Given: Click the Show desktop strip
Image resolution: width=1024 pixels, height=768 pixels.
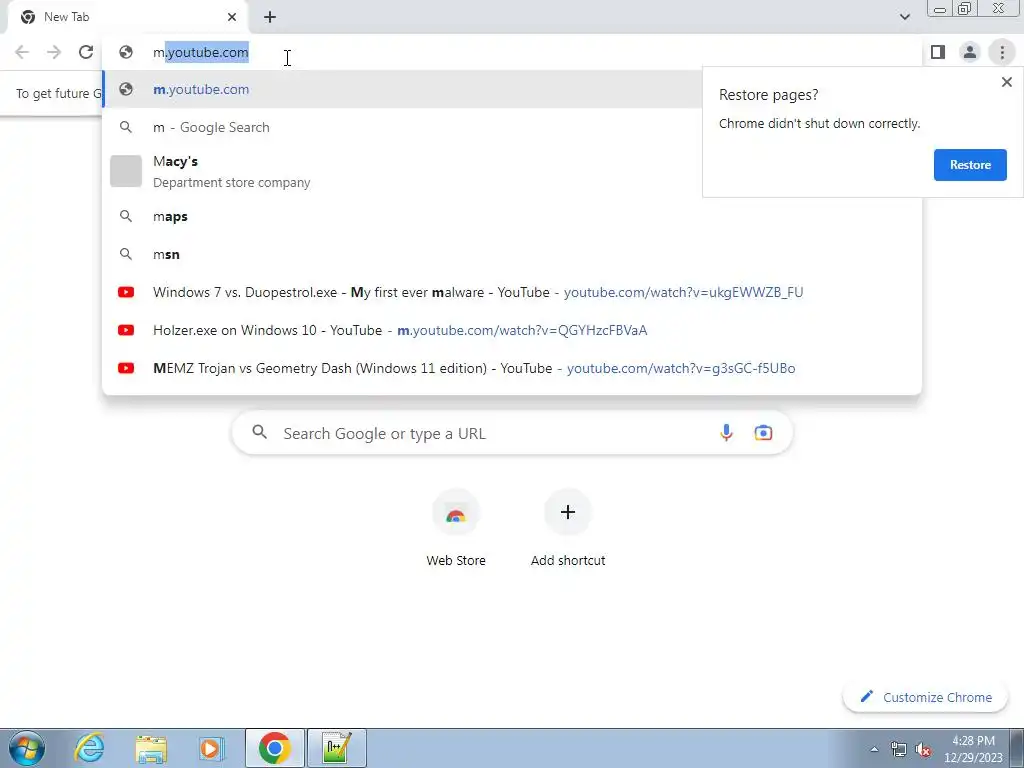Looking at the screenshot, I should coord(1017,748).
